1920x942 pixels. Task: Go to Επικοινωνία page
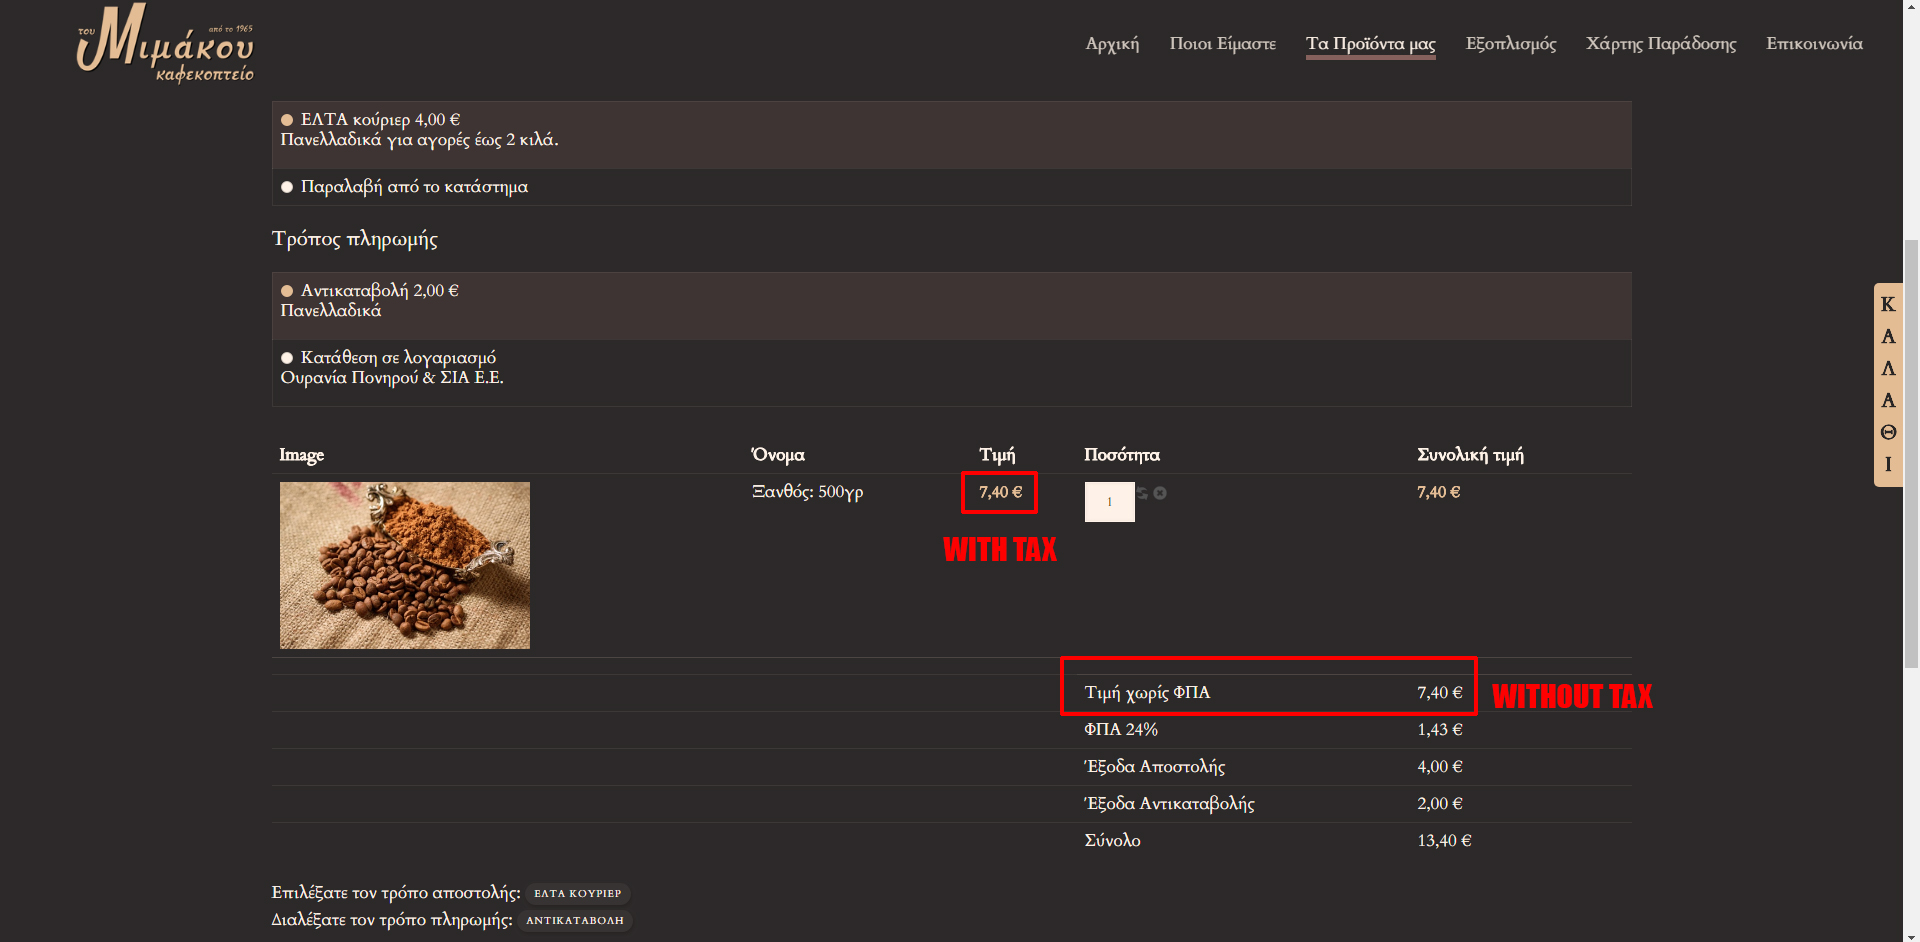coord(1814,43)
